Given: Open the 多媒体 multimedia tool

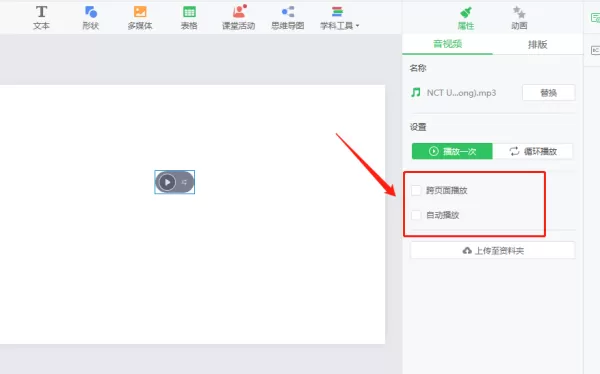Looking at the screenshot, I should pyautogui.click(x=140, y=18).
